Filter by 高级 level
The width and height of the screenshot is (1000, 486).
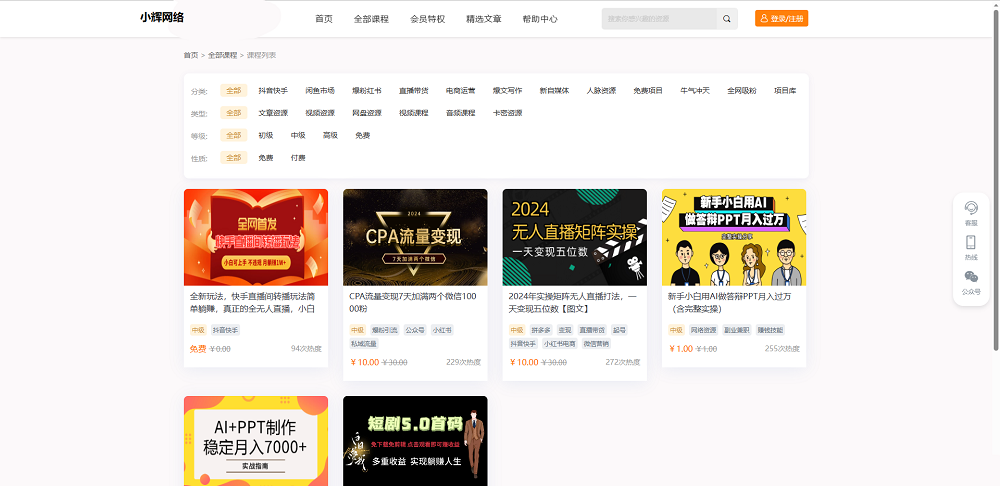click(330, 135)
